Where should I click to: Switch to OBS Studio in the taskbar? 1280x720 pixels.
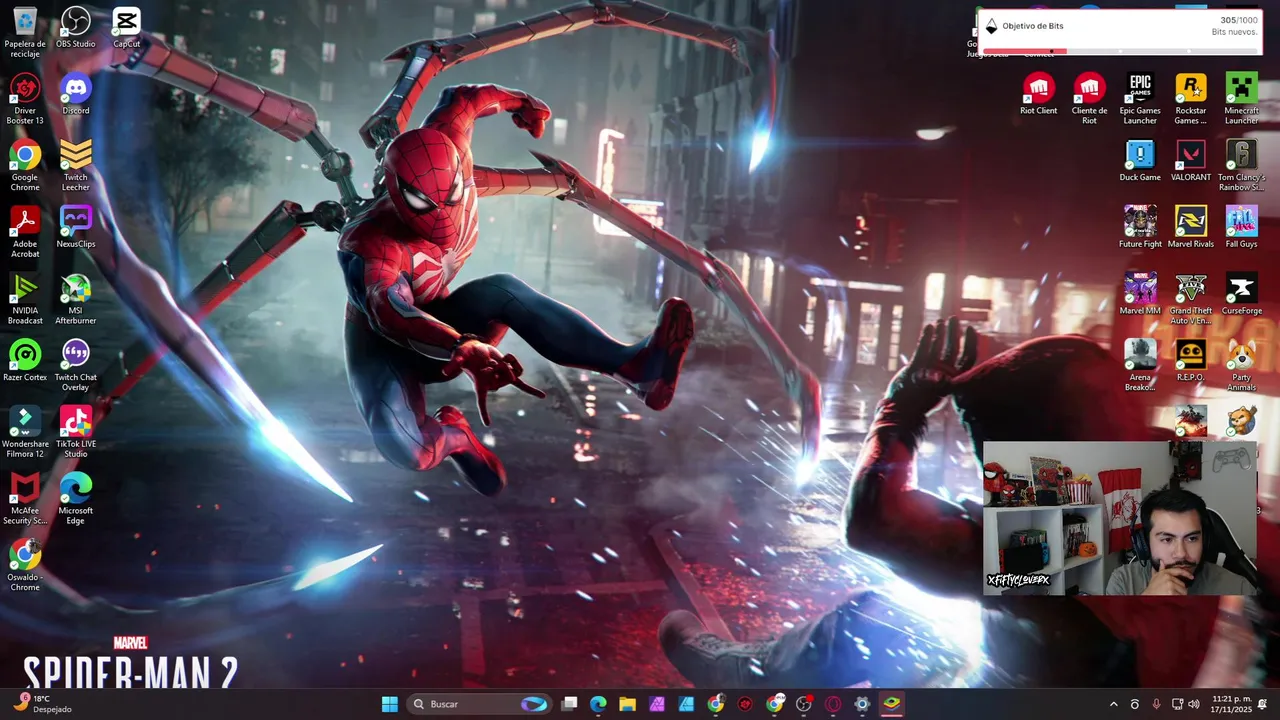pyautogui.click(x=804, y=704)
